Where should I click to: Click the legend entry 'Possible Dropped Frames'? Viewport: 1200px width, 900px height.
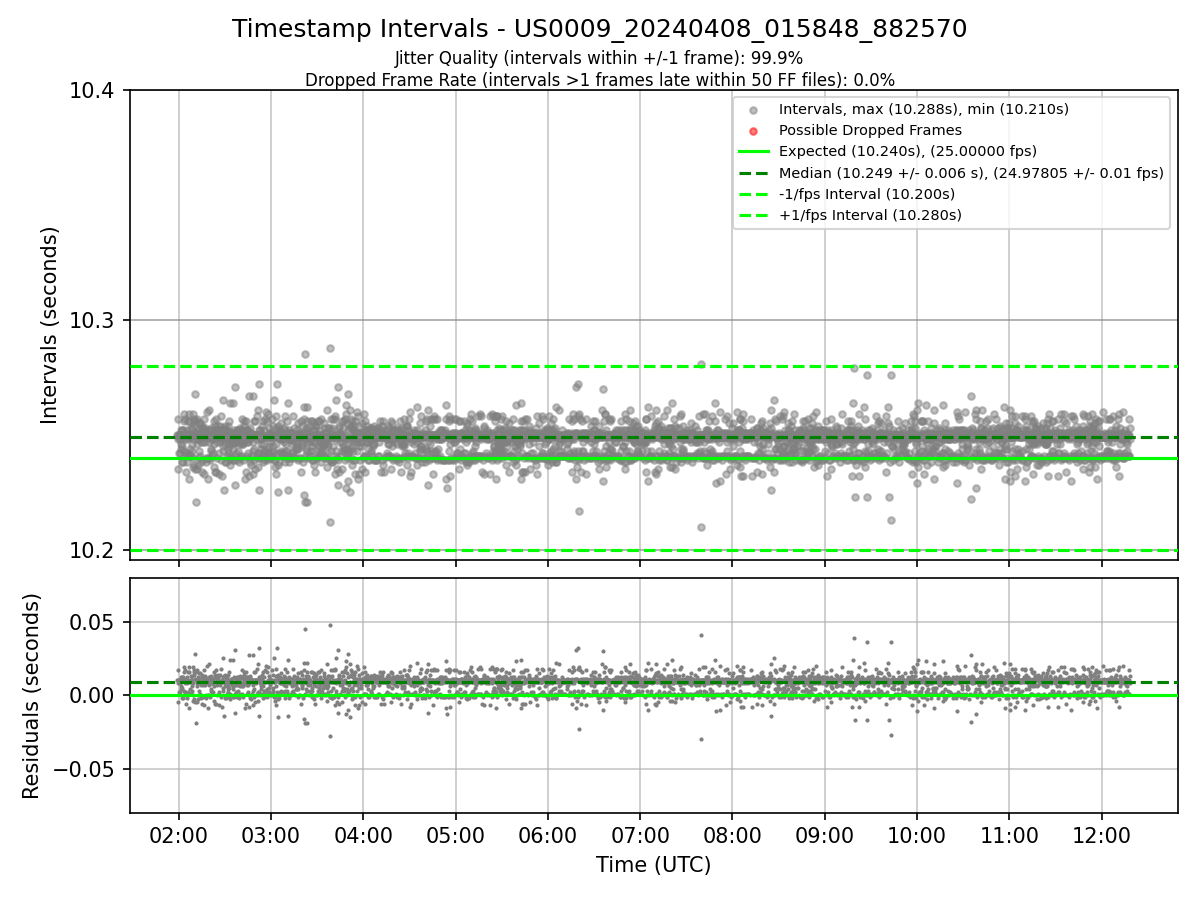870,130
